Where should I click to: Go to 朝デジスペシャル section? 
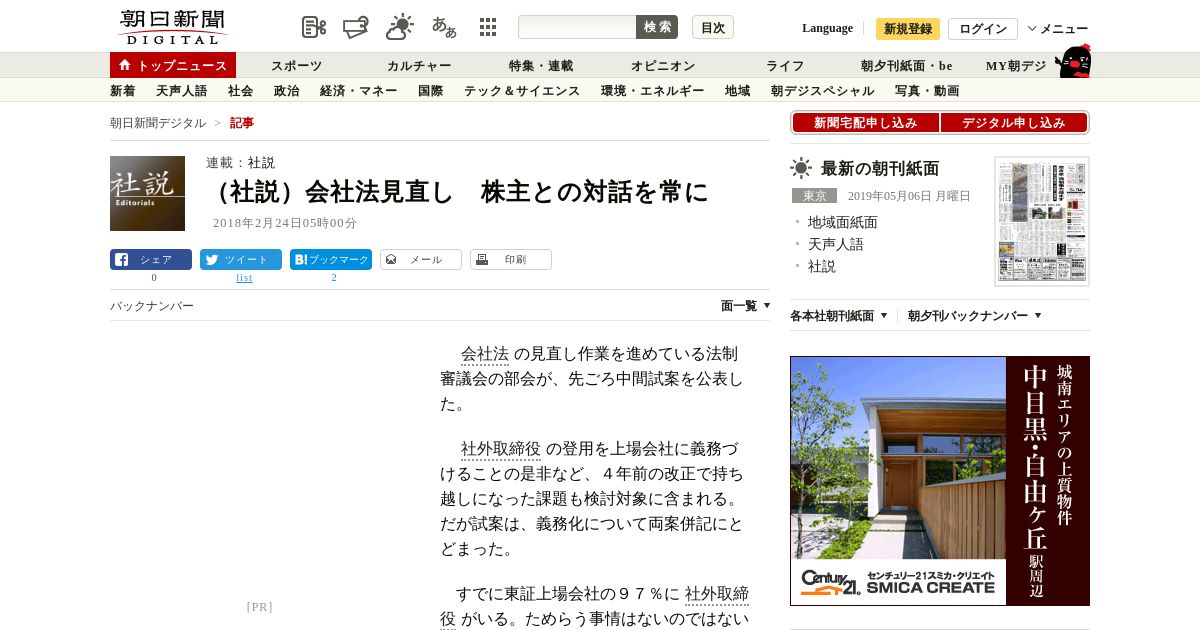coord(823,91)
